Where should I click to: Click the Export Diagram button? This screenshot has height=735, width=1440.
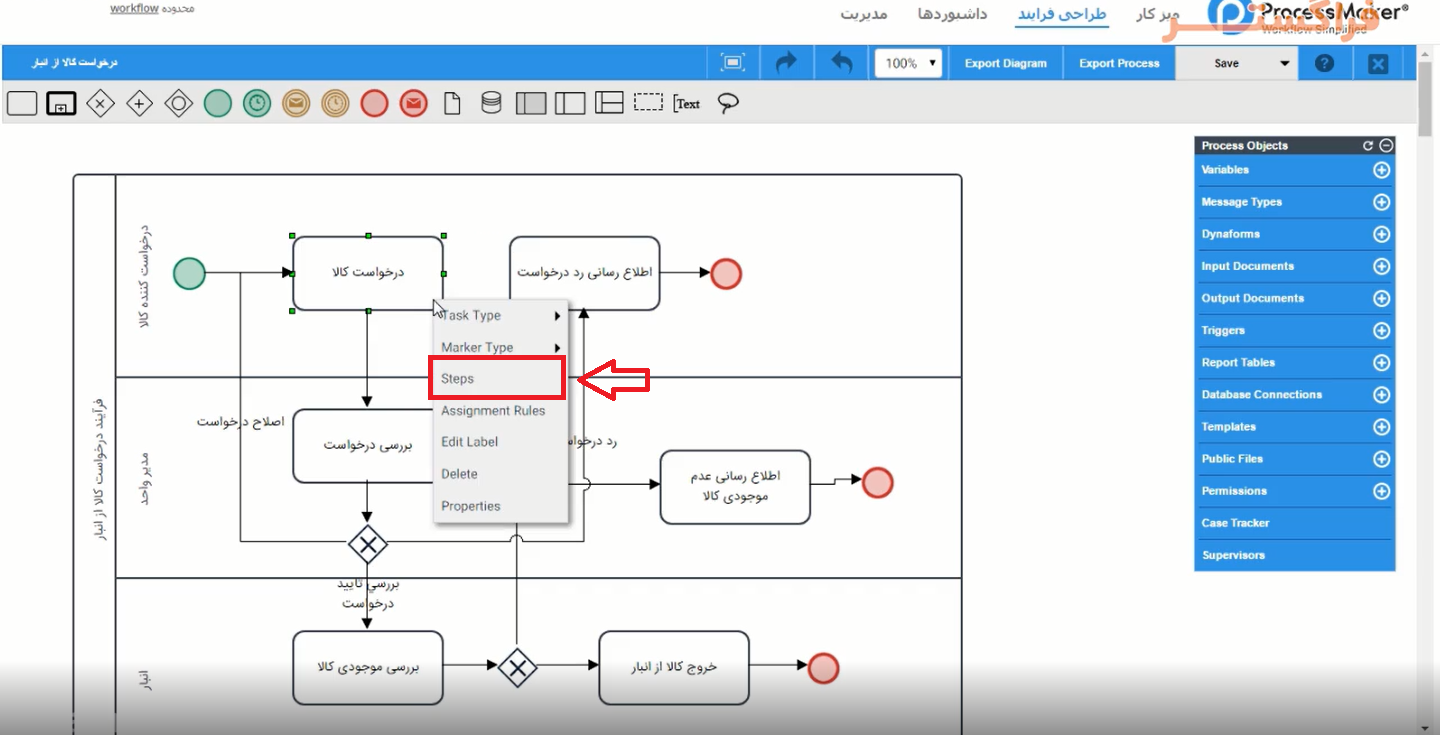pyautogui.click(x=1005, y=63)
